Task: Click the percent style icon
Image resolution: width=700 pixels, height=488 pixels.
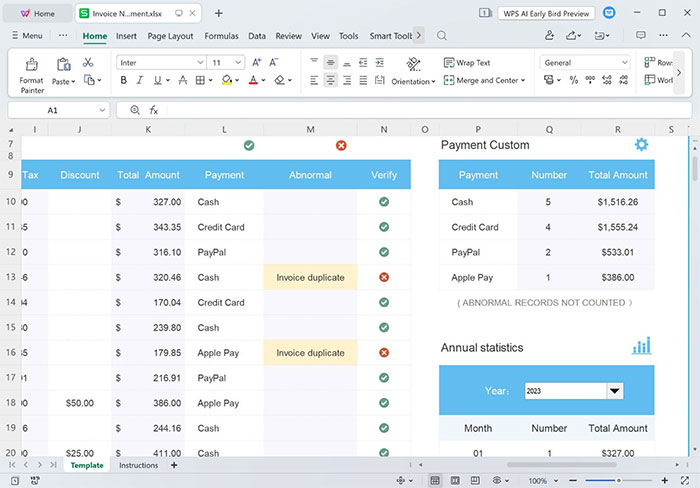Action: pyautogui.click(x=575, y=81)
